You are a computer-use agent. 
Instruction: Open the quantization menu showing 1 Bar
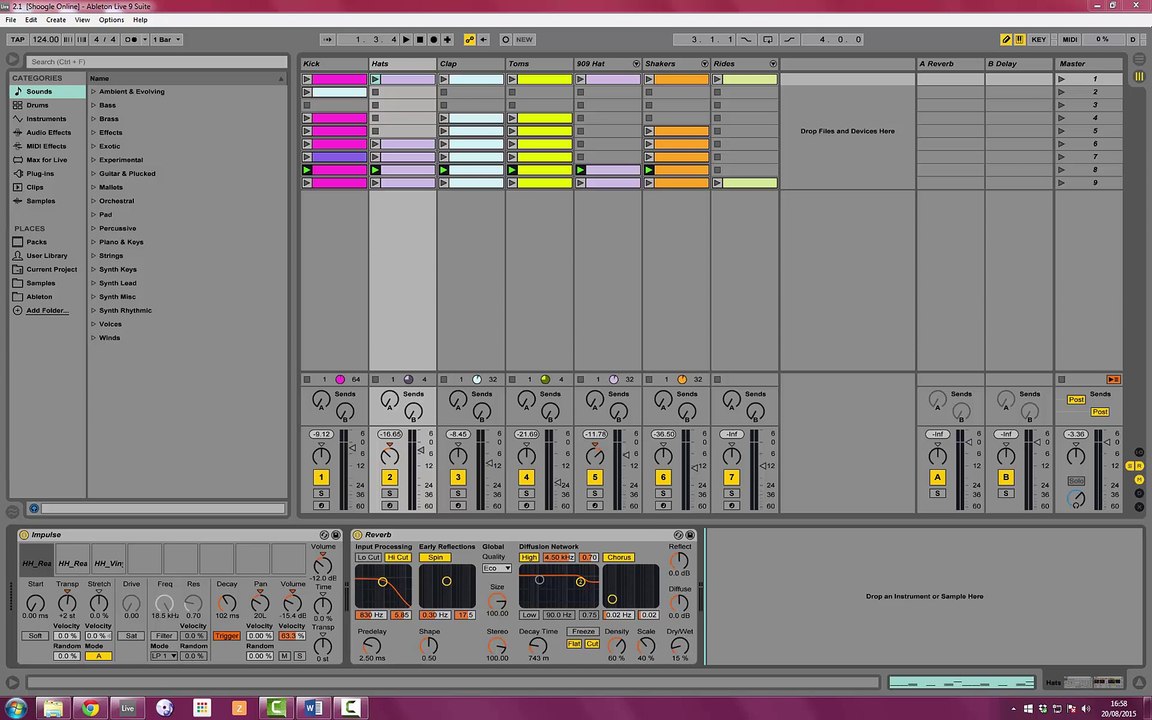tap(167, 40)
